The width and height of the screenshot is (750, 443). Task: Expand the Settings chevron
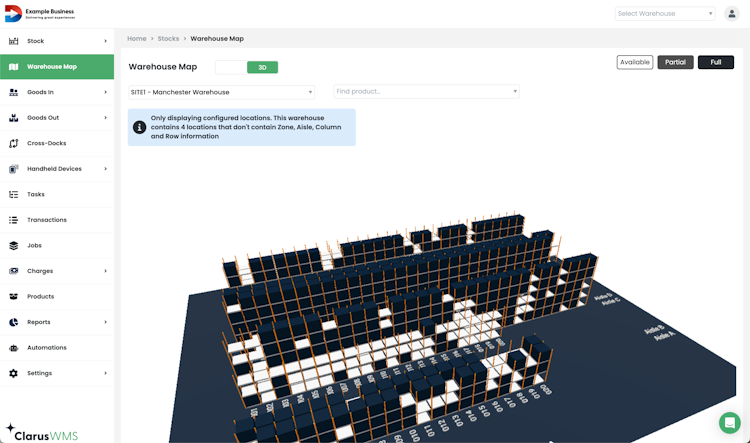coord(105,373)
